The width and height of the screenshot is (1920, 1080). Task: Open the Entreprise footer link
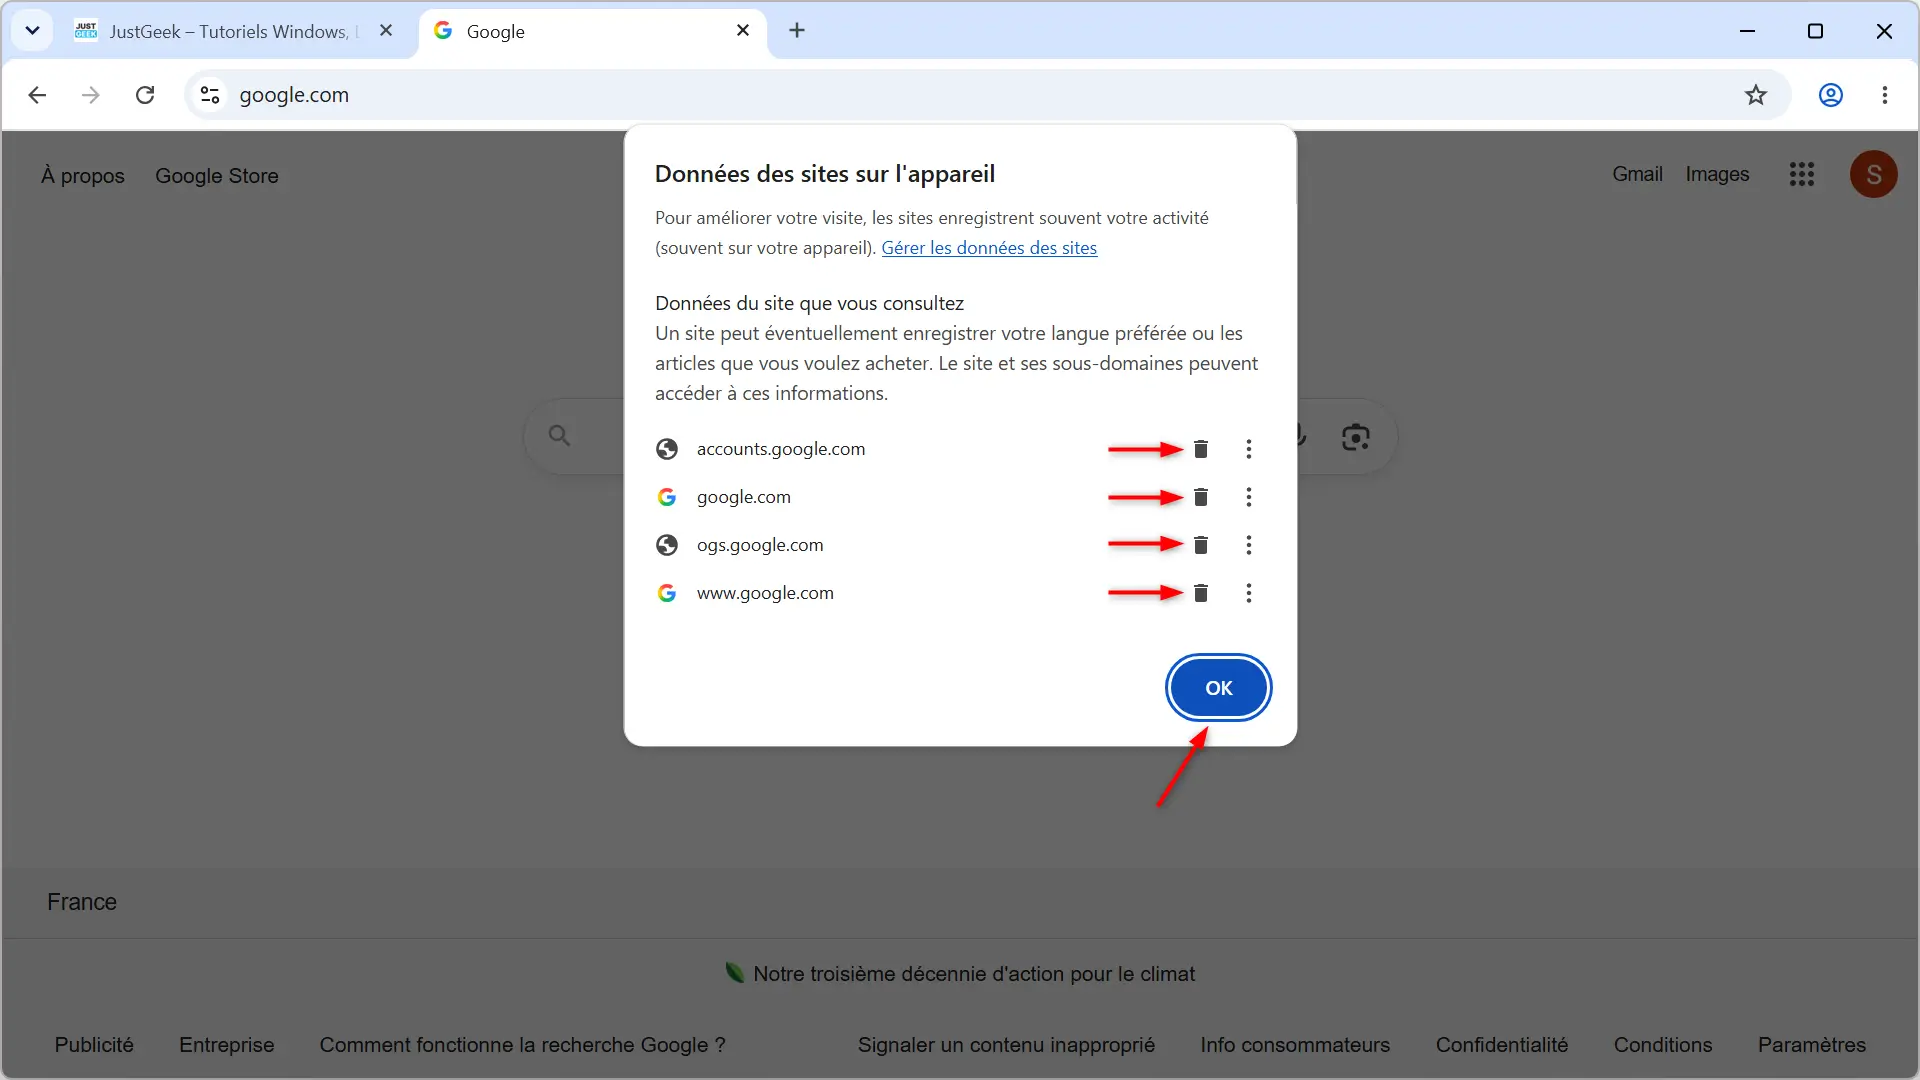pos(227,1045)
